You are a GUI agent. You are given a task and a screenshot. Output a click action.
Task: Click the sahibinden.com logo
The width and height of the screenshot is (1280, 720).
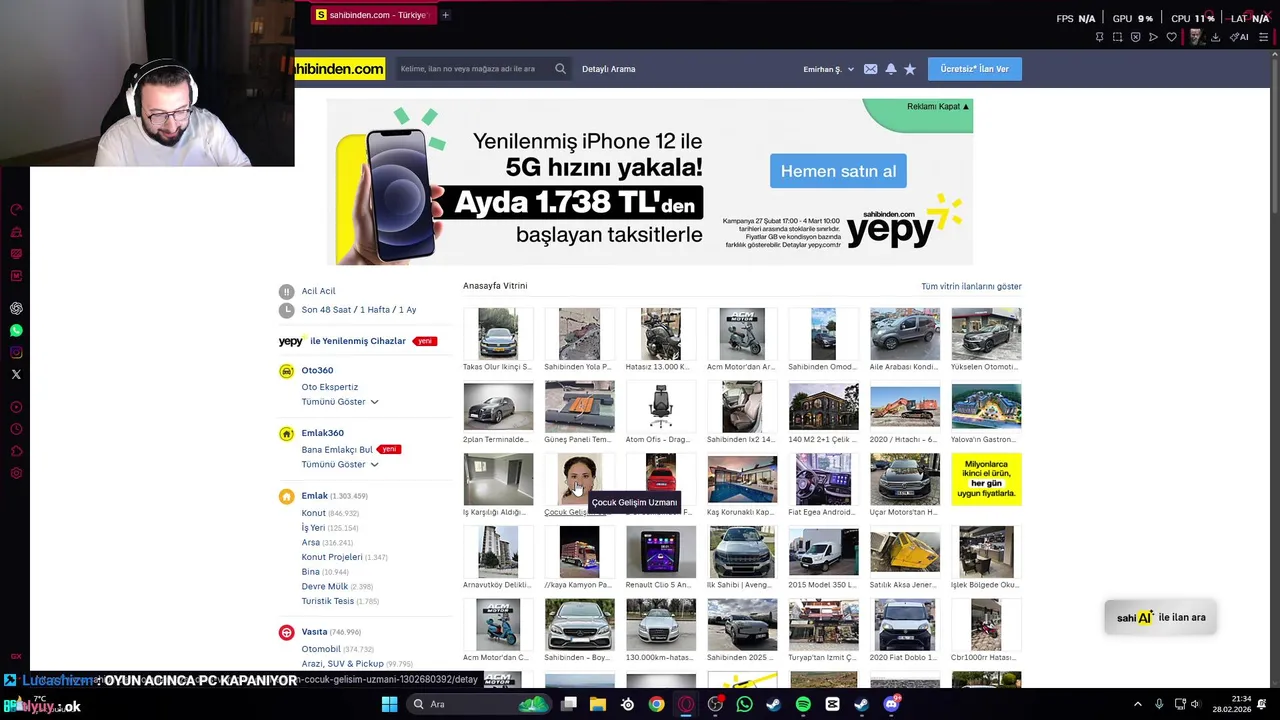[x=340, y=69]
